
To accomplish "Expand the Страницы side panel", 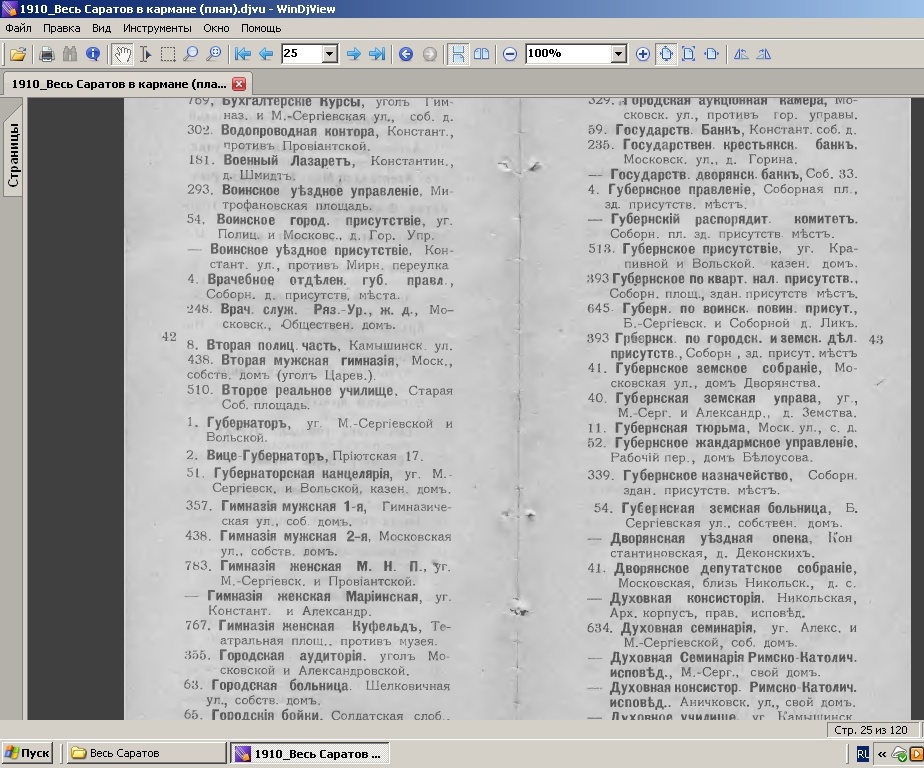I will [13, 157].
